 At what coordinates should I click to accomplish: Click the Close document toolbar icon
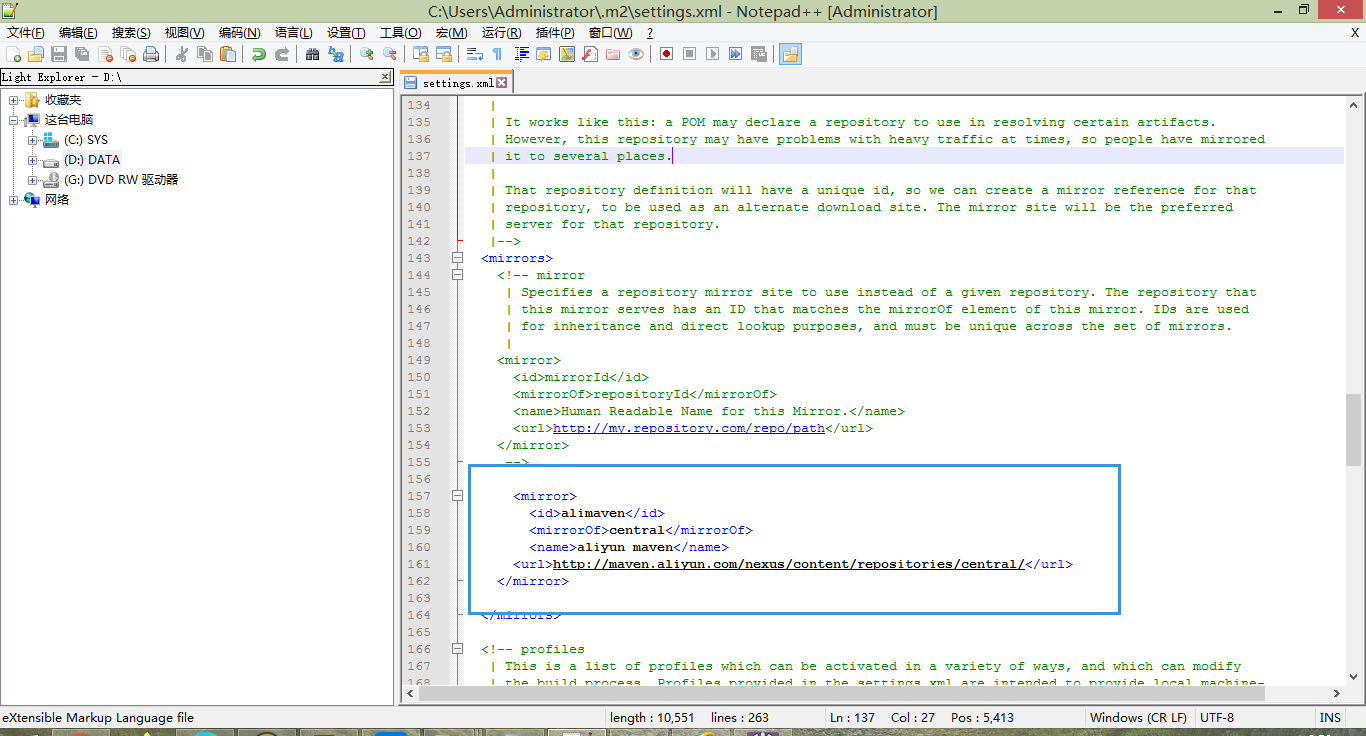click(x=105, y=54)
